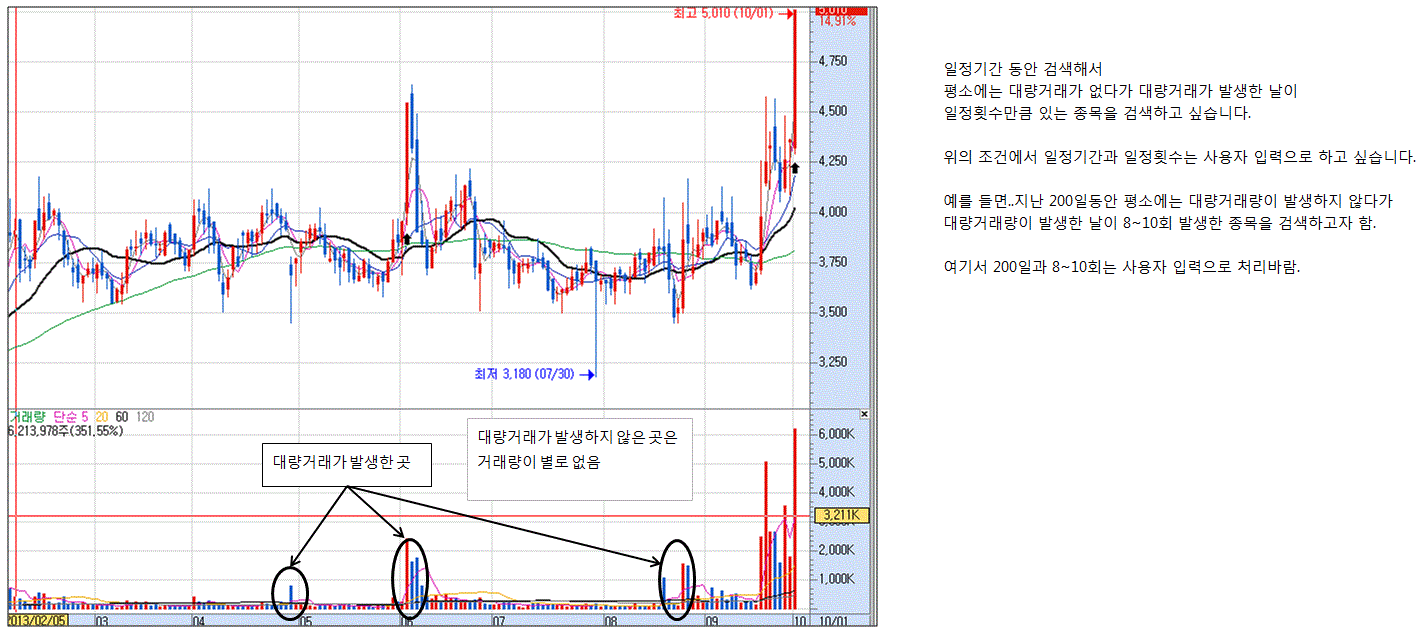The height and width of the screenshot is (628, 1421).
Task: Close the volume indicator panel
Action: click(x=865, y=413)
